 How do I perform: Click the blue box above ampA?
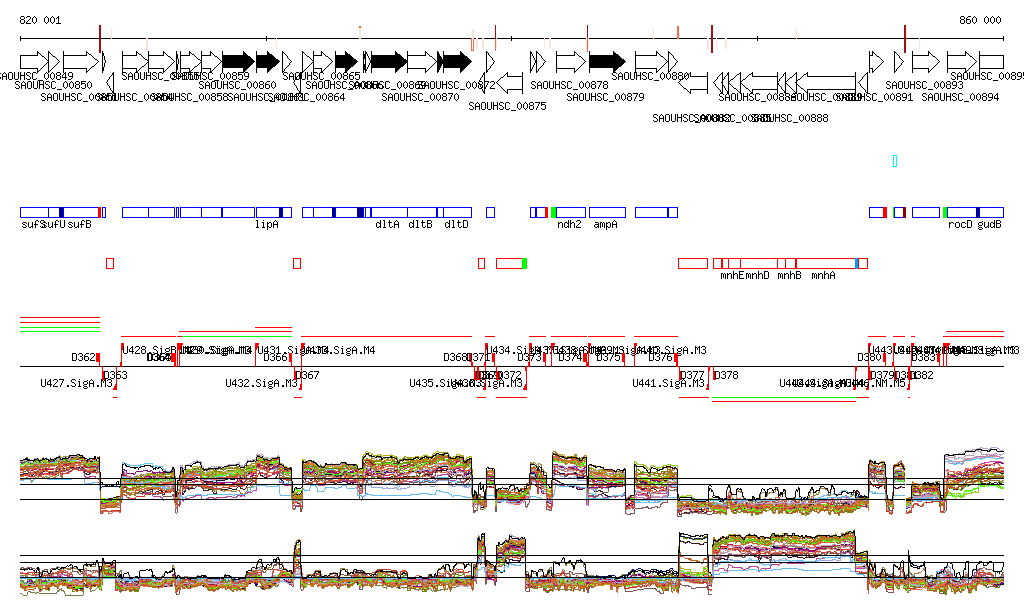[607, 213]
